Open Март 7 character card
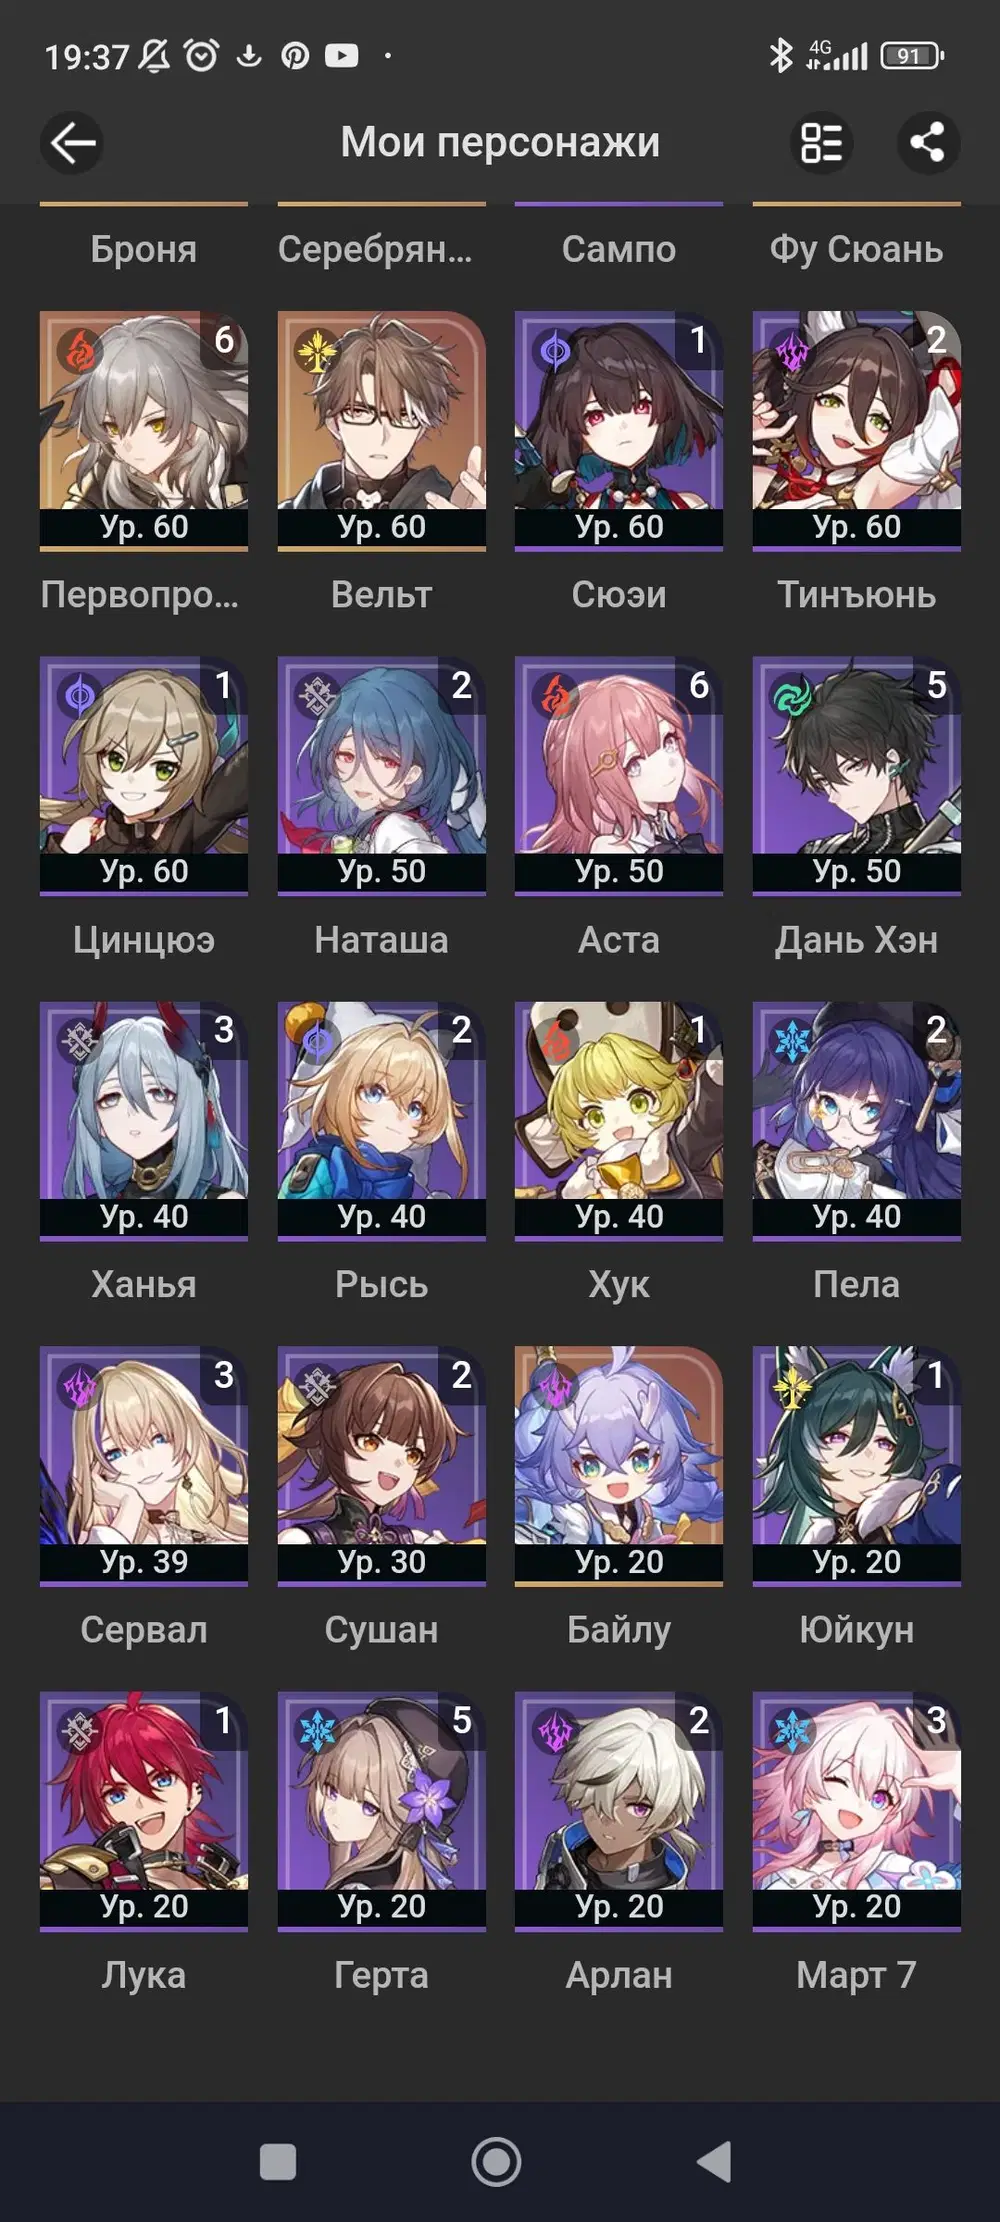The height and width of the screenshot is (2222, 1000). click(857, 1811)
